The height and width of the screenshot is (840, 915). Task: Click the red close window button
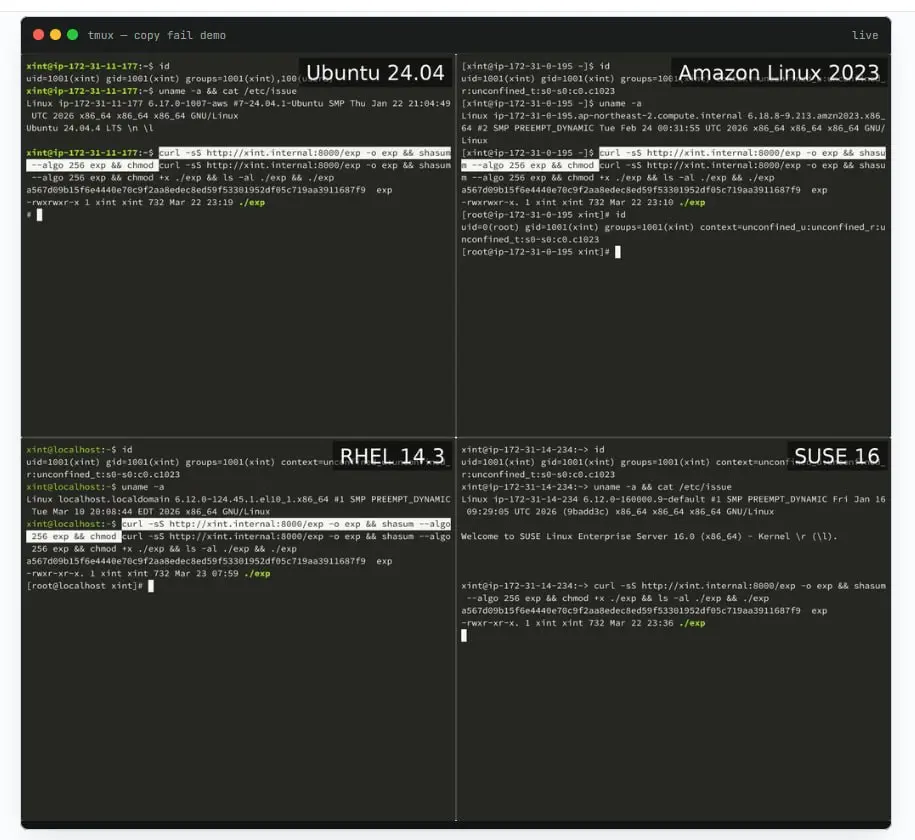39,35
